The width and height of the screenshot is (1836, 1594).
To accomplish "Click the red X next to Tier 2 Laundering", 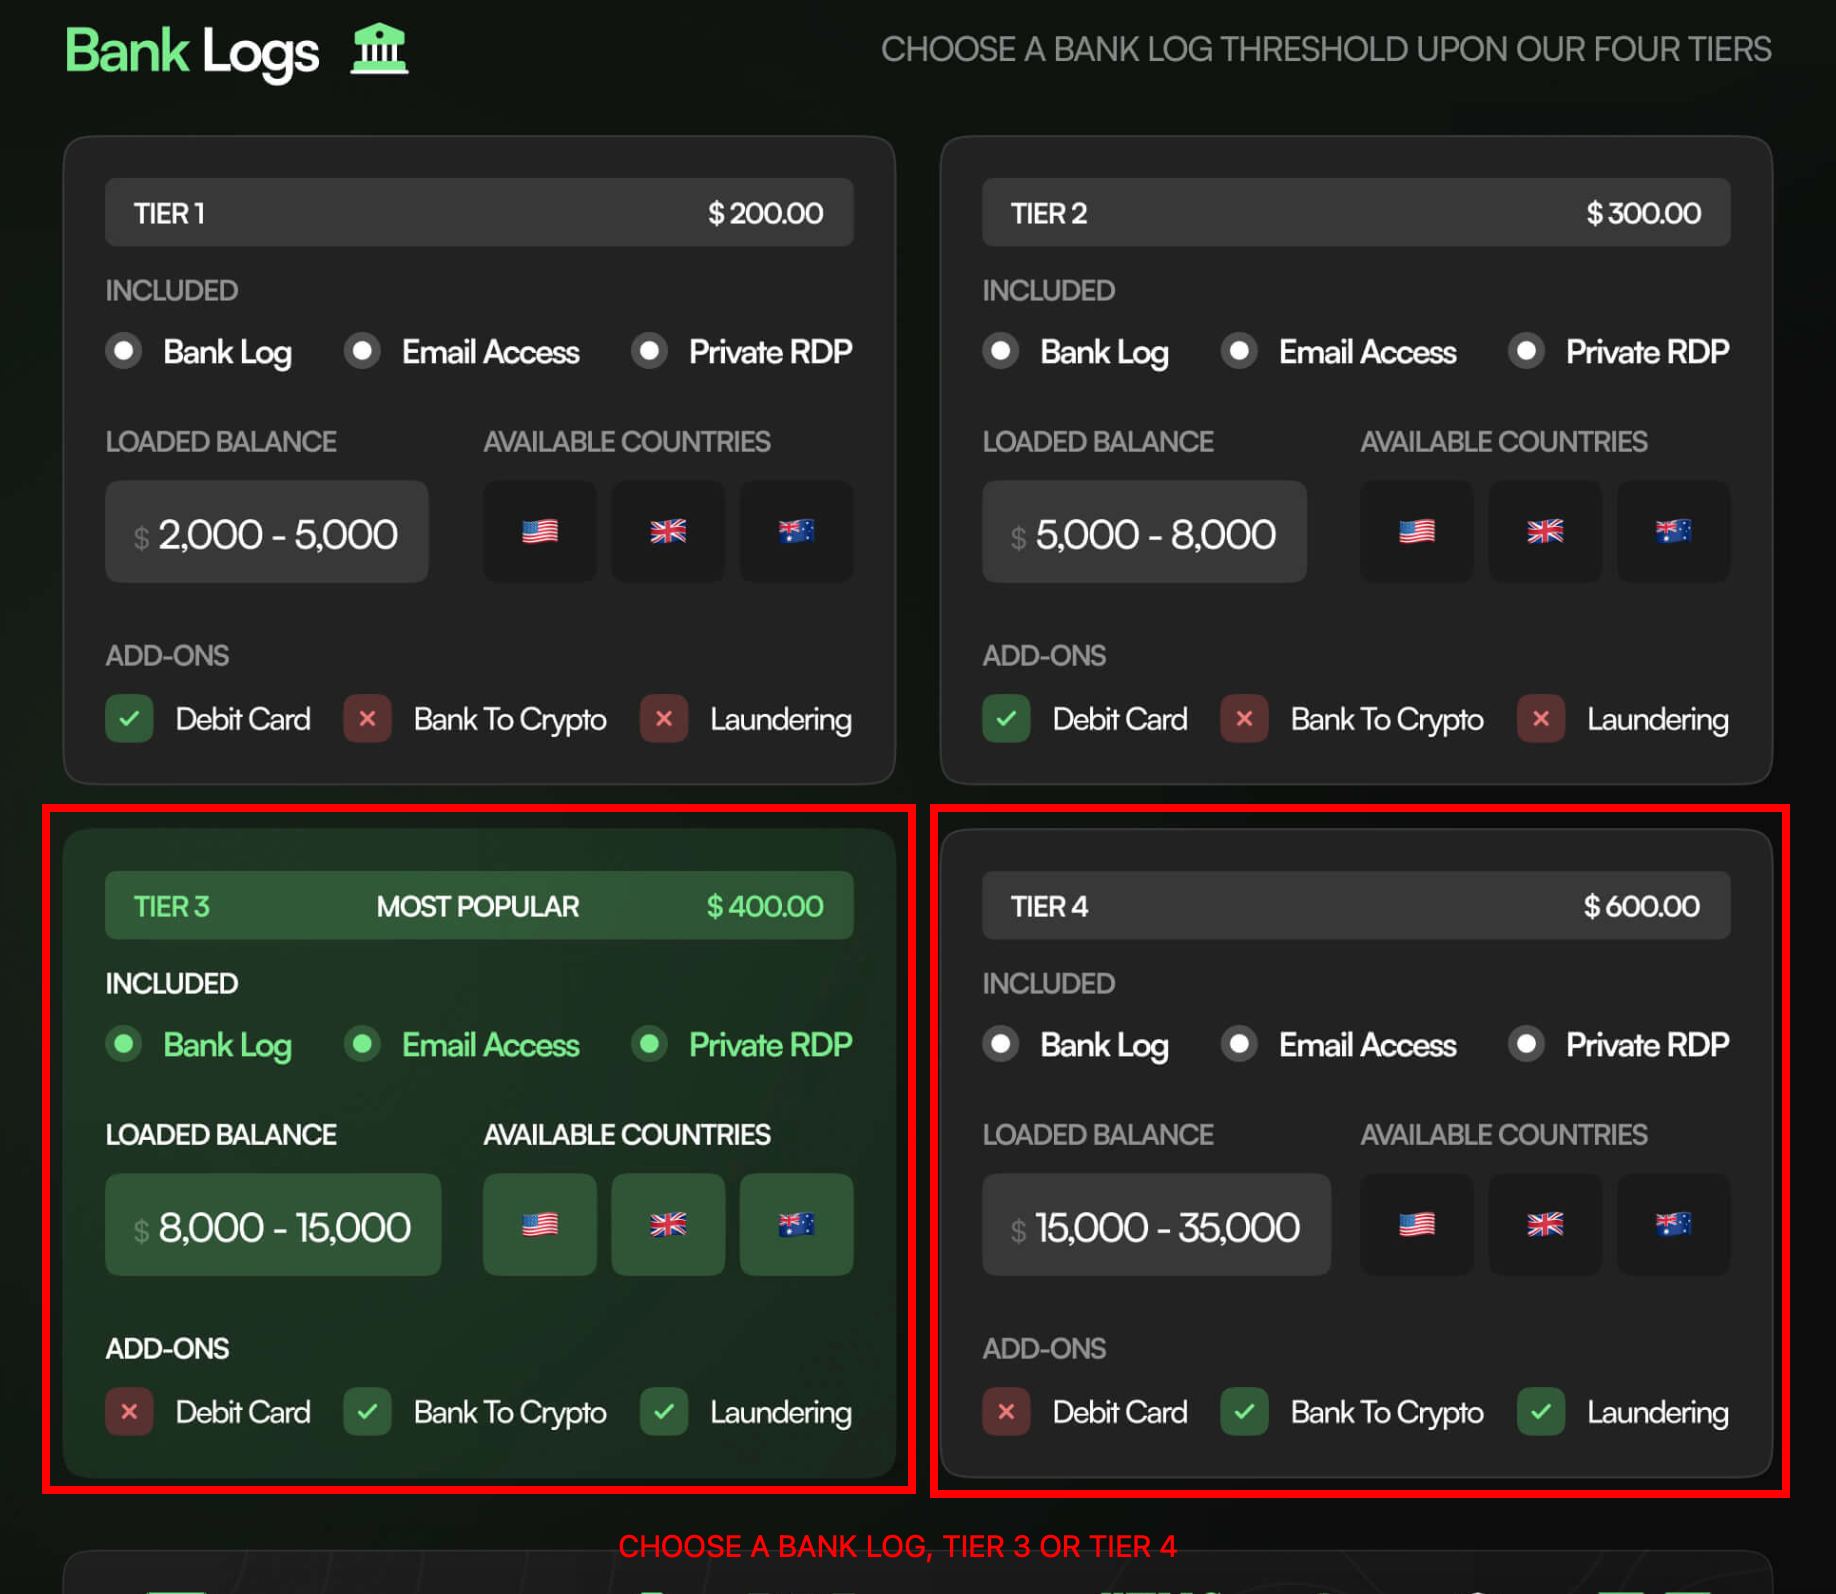I will [x=1541, y=718].
